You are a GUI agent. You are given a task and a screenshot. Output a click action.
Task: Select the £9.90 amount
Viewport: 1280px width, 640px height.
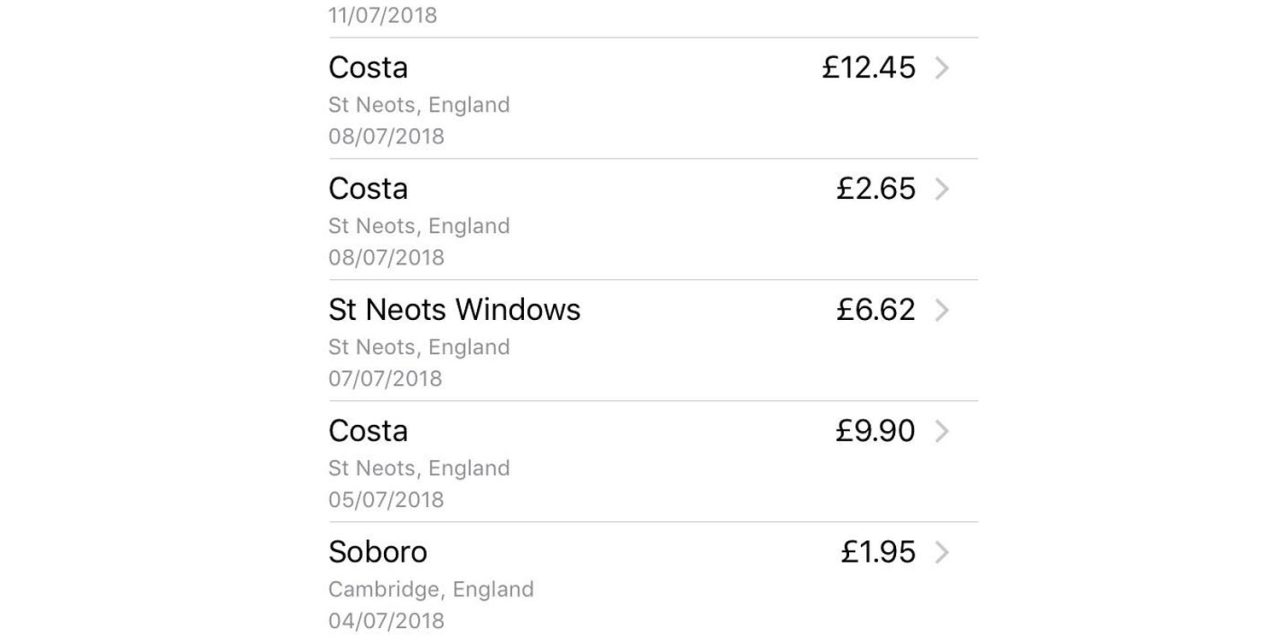pos(875,431)
